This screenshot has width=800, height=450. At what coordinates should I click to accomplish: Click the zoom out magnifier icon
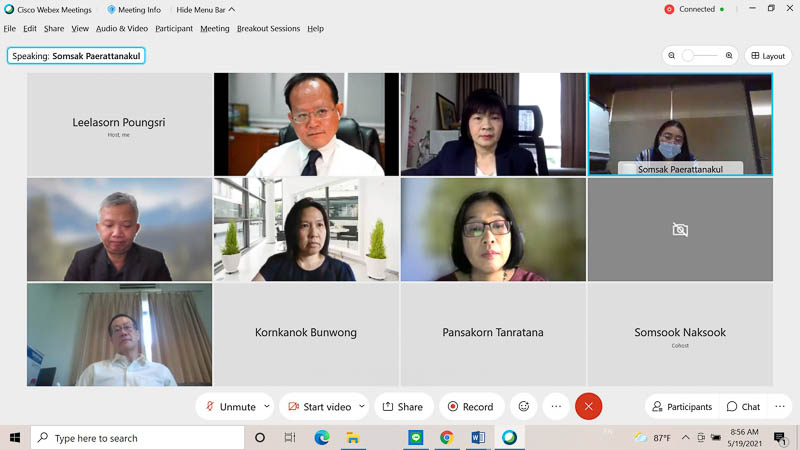[x=672, y=56]
